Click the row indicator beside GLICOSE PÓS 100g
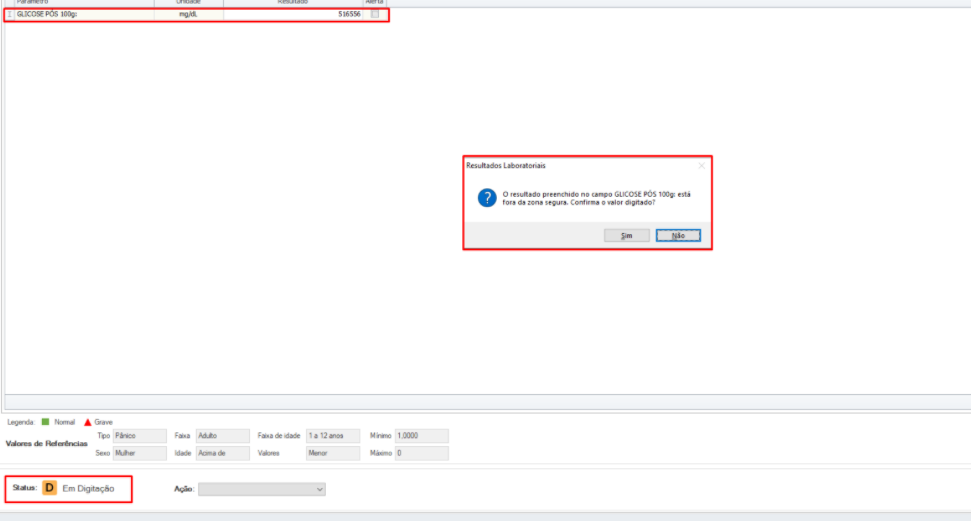The height and width of the screenshot is (521, 971). [x=9, y=14]
